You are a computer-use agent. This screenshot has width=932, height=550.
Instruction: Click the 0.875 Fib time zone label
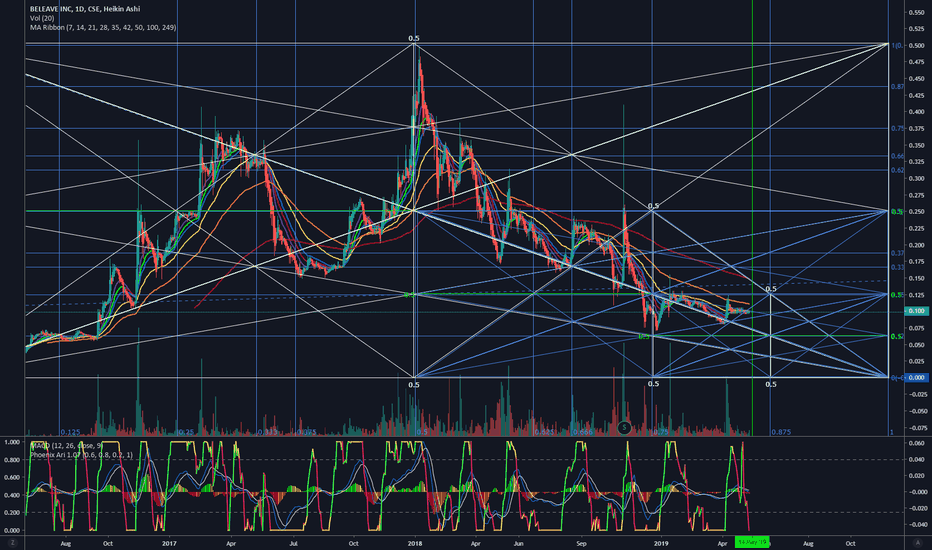(781, 432)
